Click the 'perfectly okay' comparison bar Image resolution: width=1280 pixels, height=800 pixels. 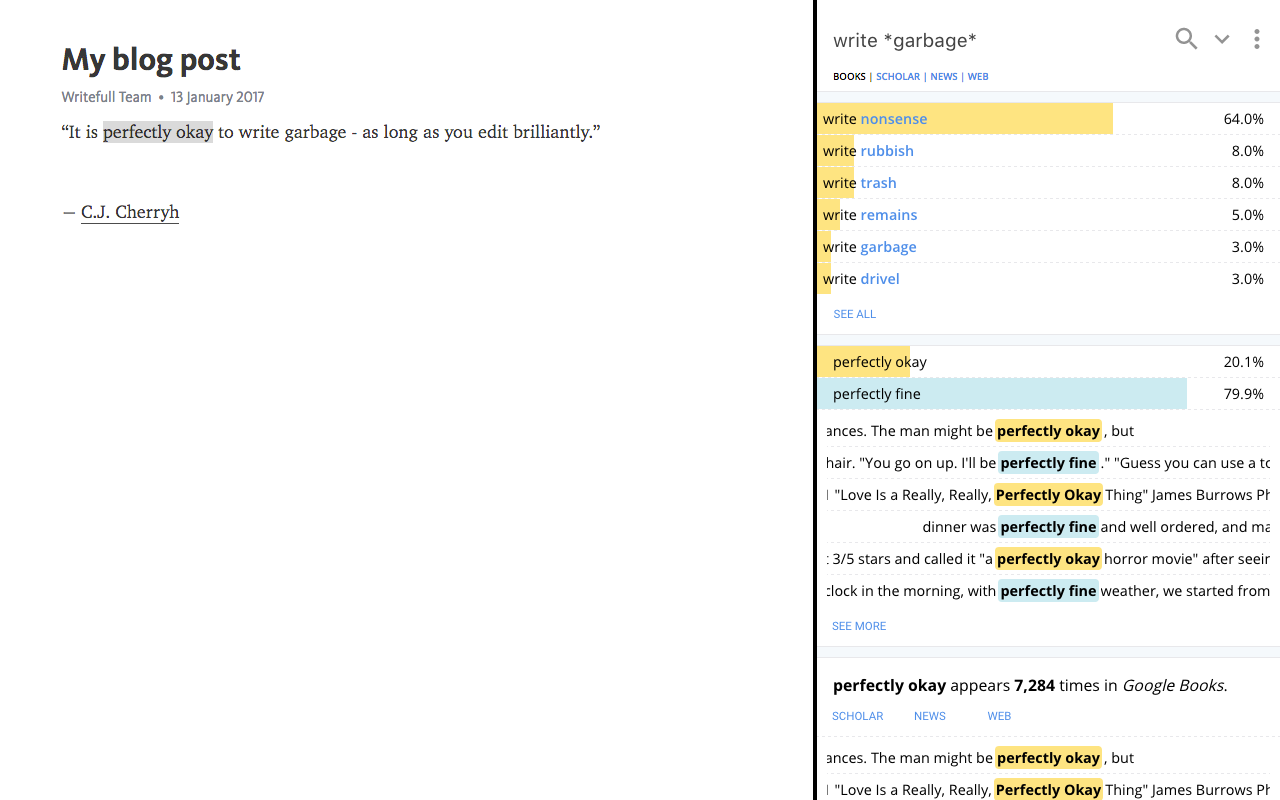point(1048,362)
